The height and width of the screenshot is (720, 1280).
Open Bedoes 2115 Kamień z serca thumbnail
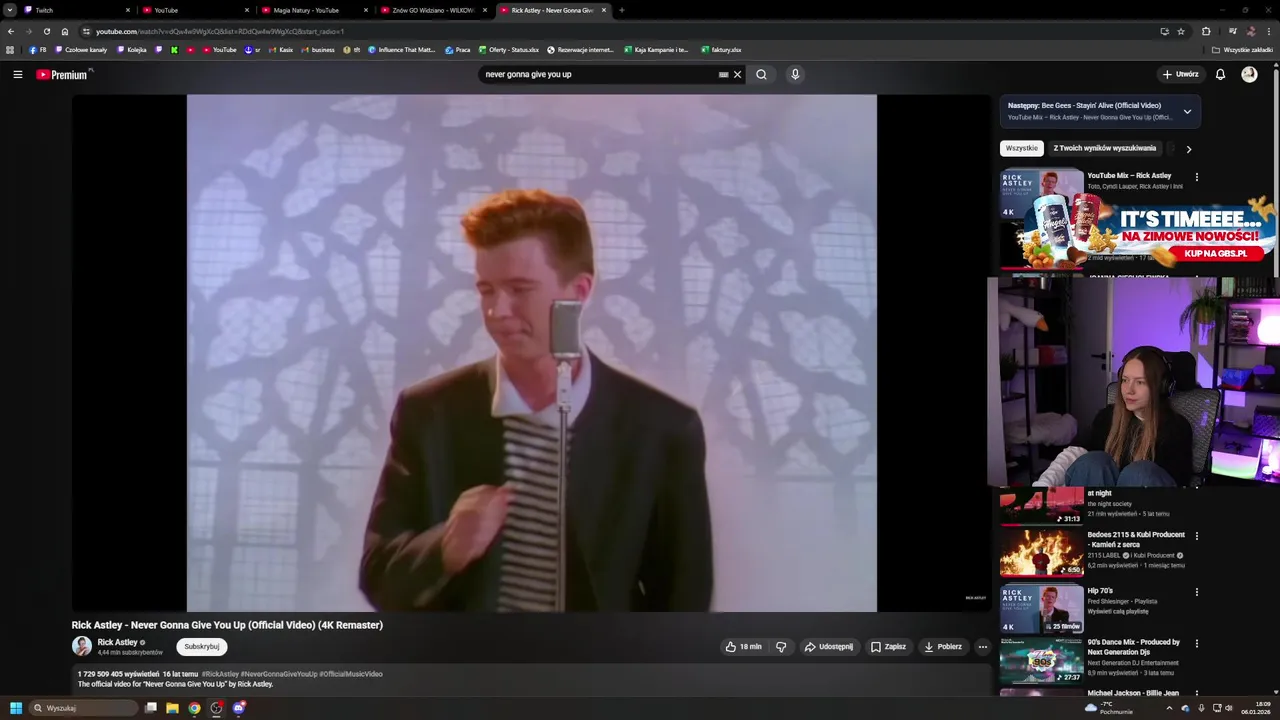tap(1042, 552)
